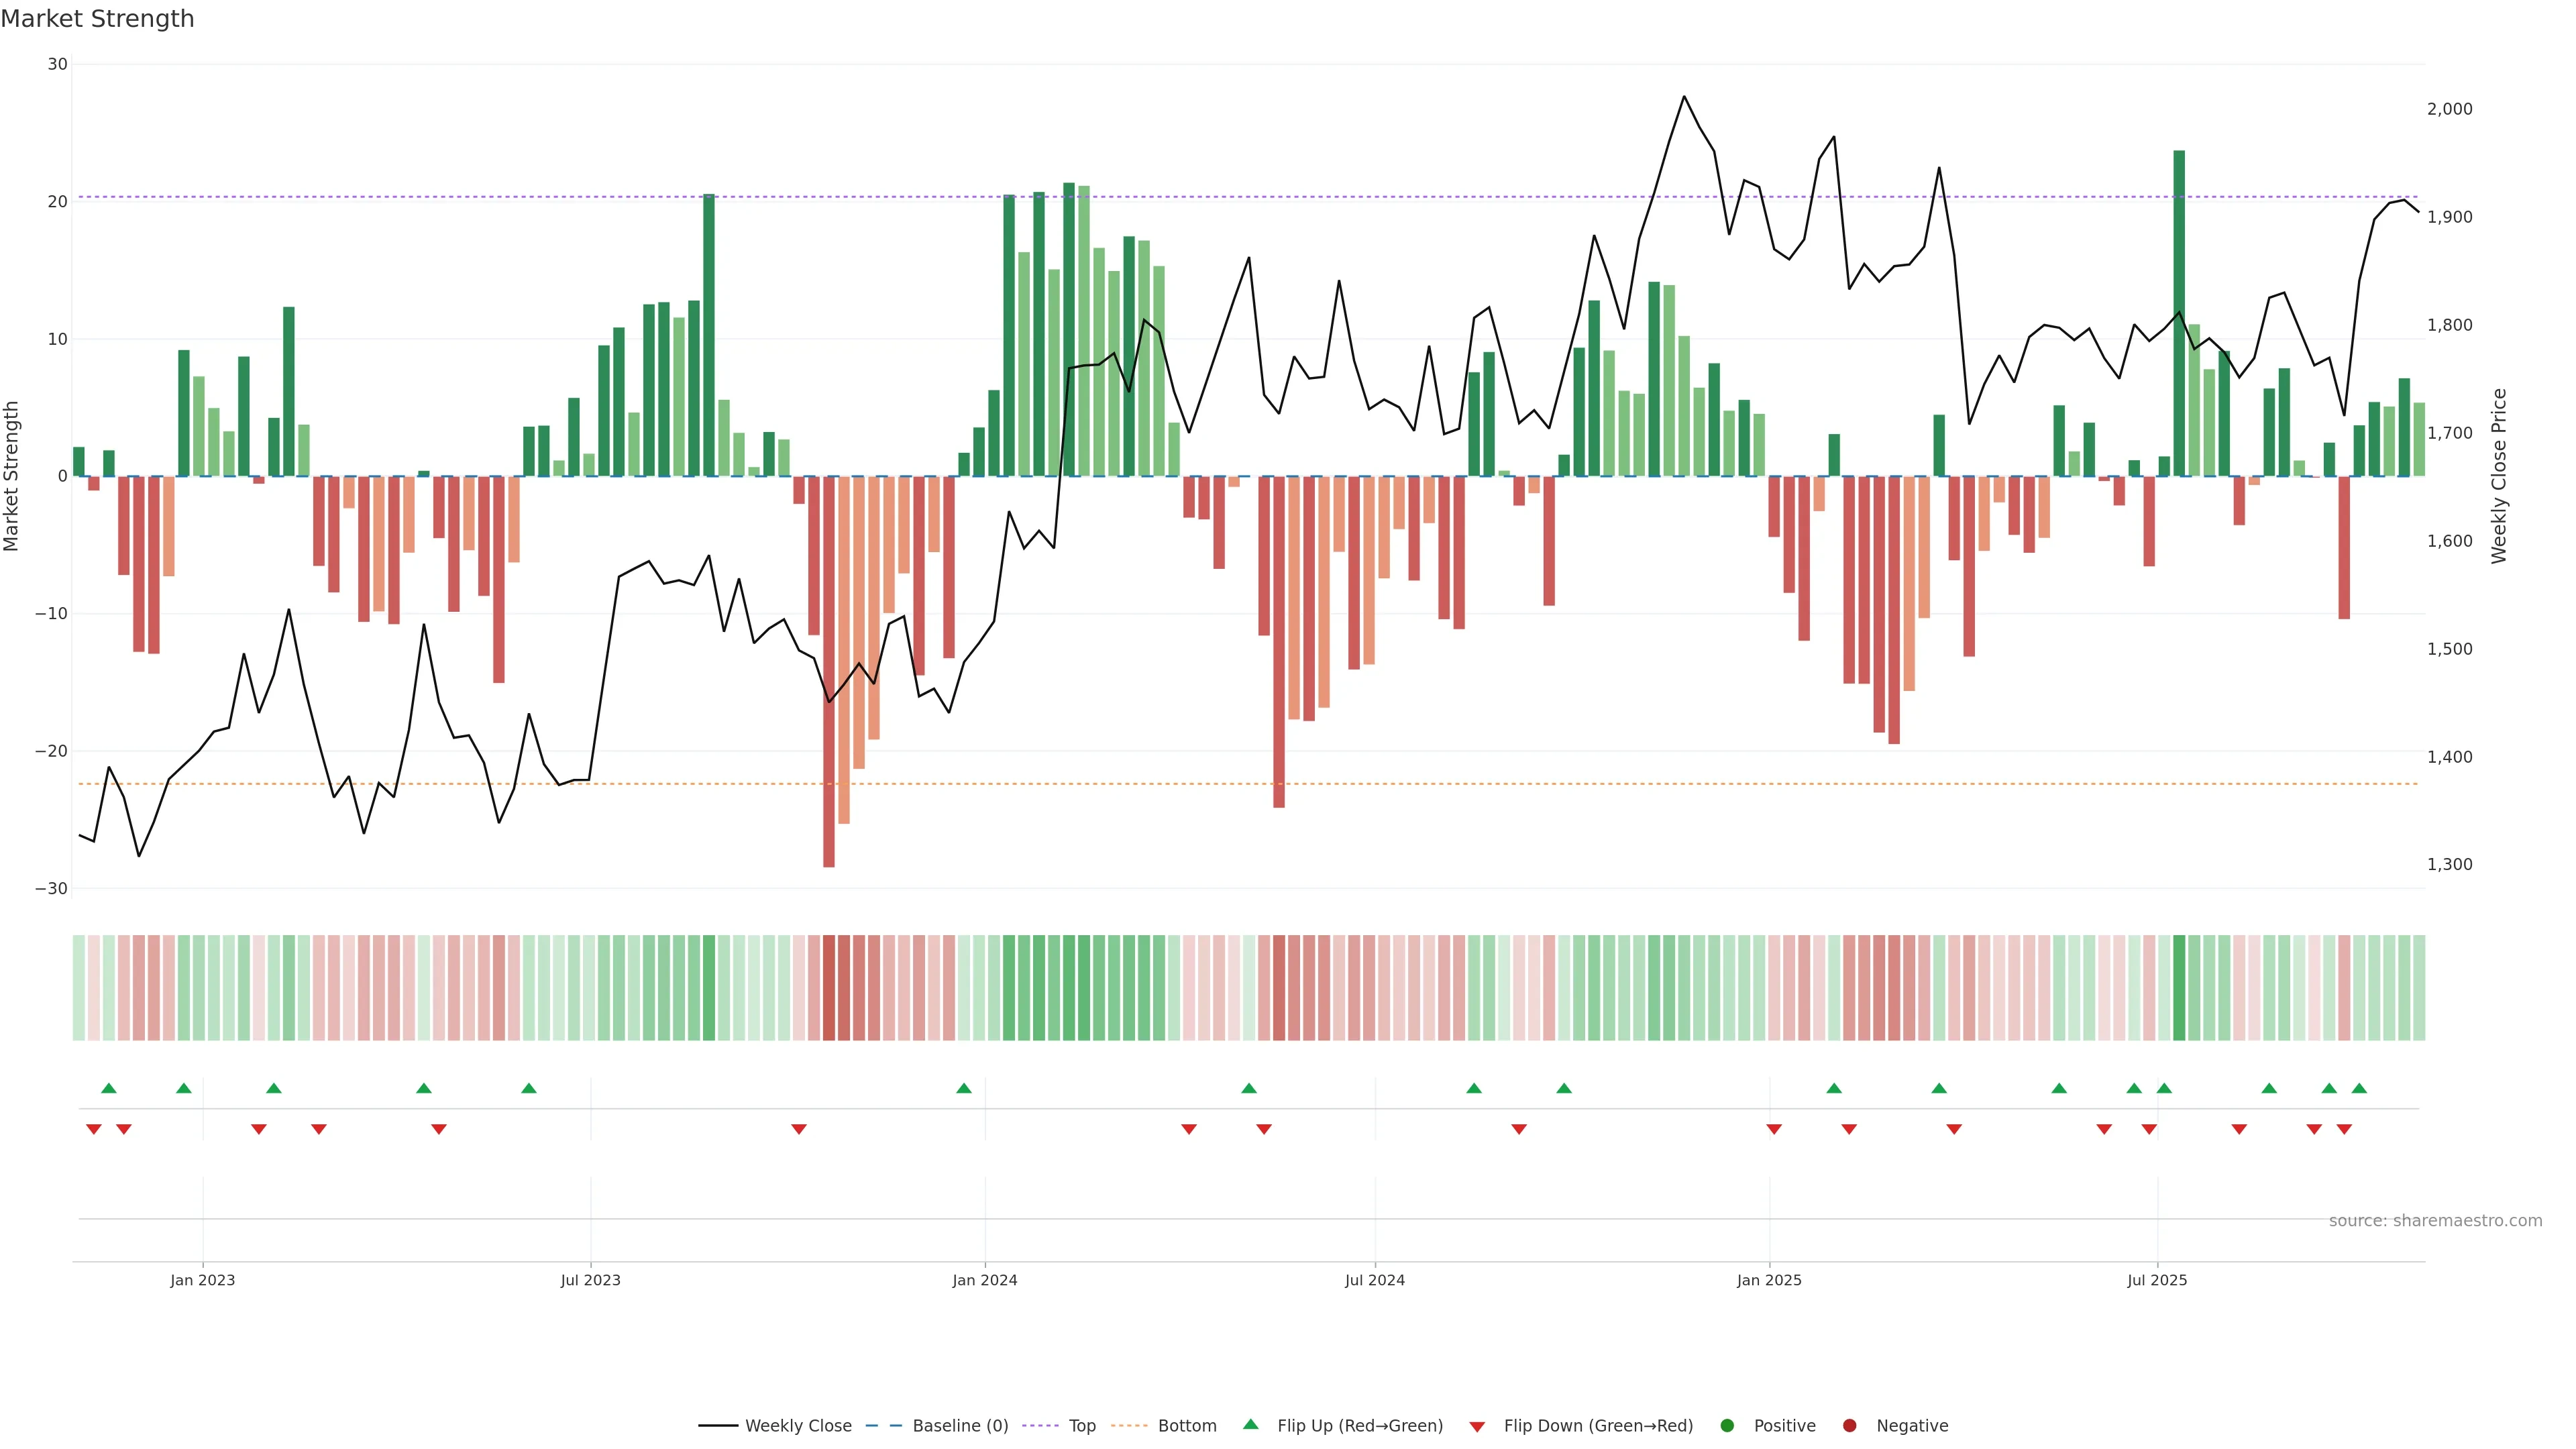Viewport: 2576px width, 1449px height.
Task: Click the first red flip-down triangle marker
Action: click(94, 1129)
